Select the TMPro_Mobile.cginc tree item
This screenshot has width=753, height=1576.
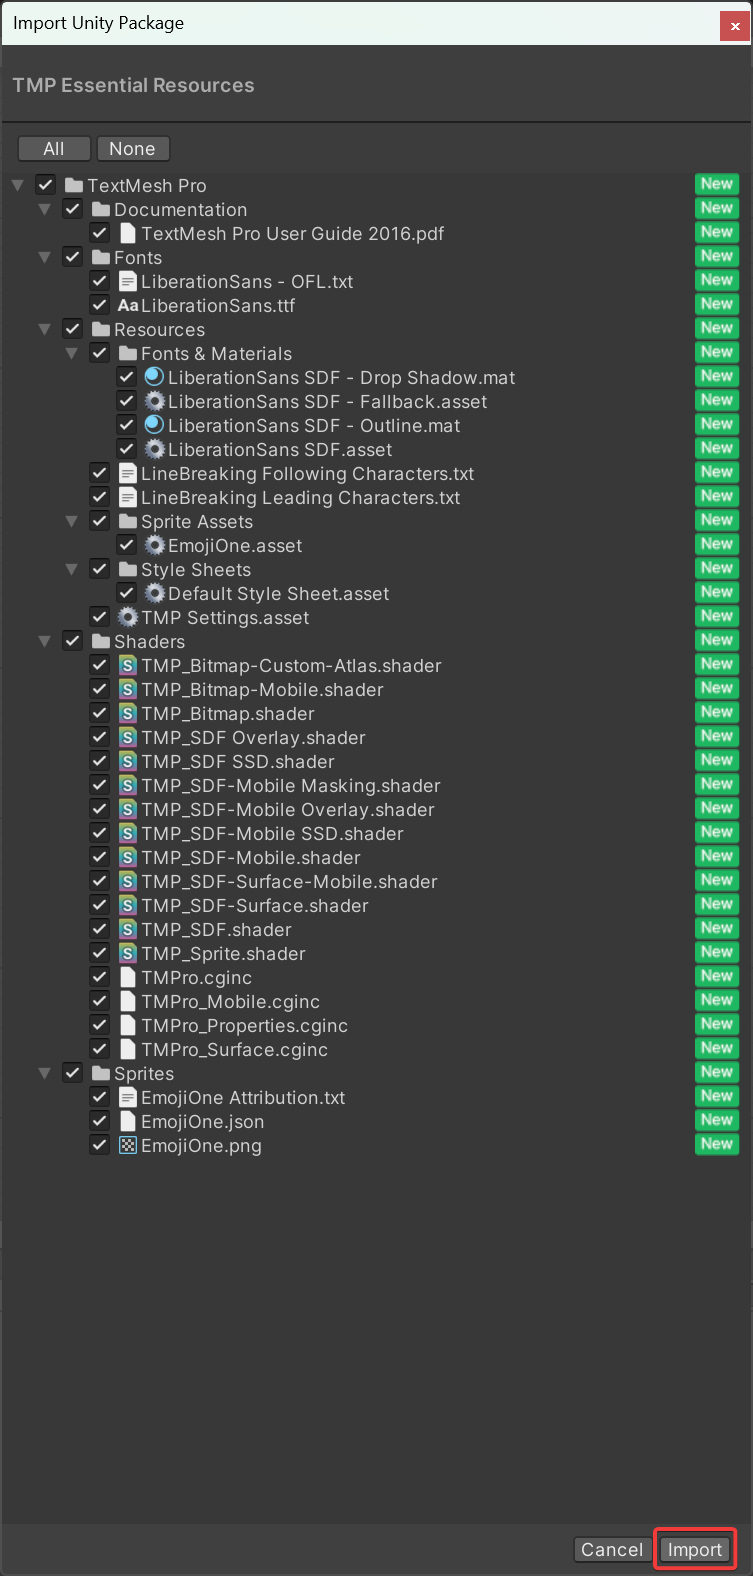pyautogui.click(x=230, y=1002)
